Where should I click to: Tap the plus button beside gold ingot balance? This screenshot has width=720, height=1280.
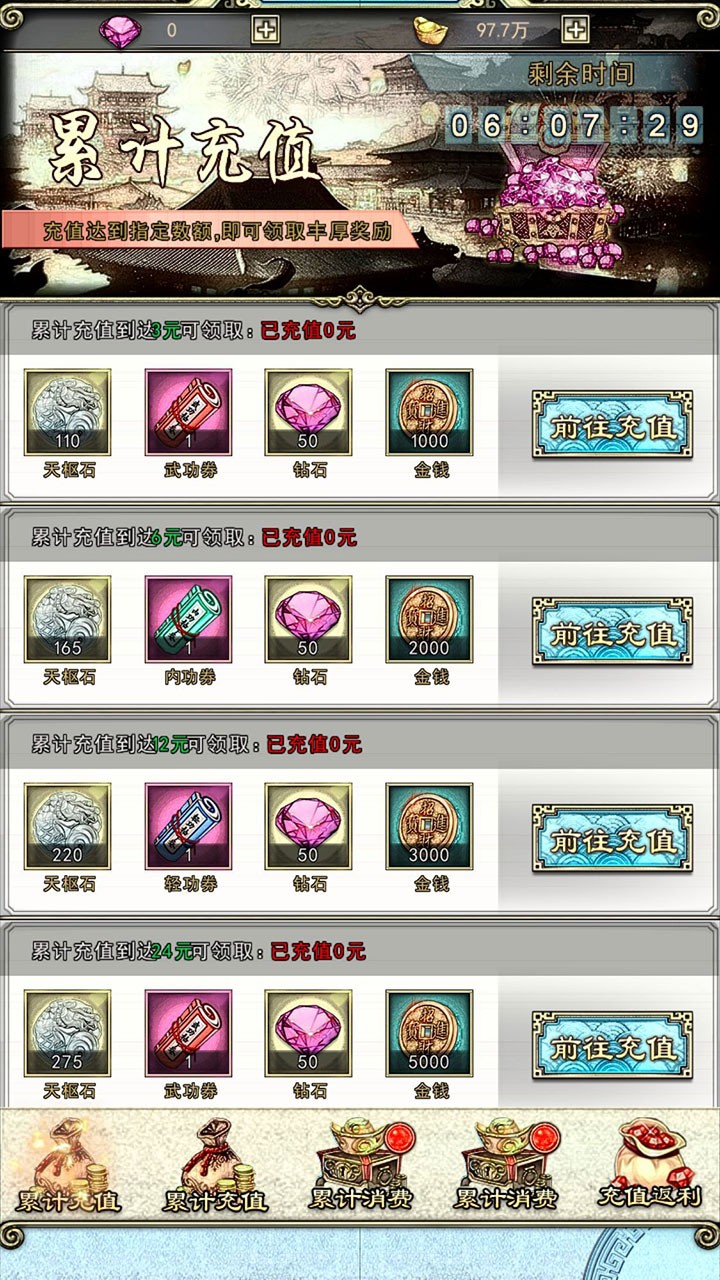click(x=575, y=30)
